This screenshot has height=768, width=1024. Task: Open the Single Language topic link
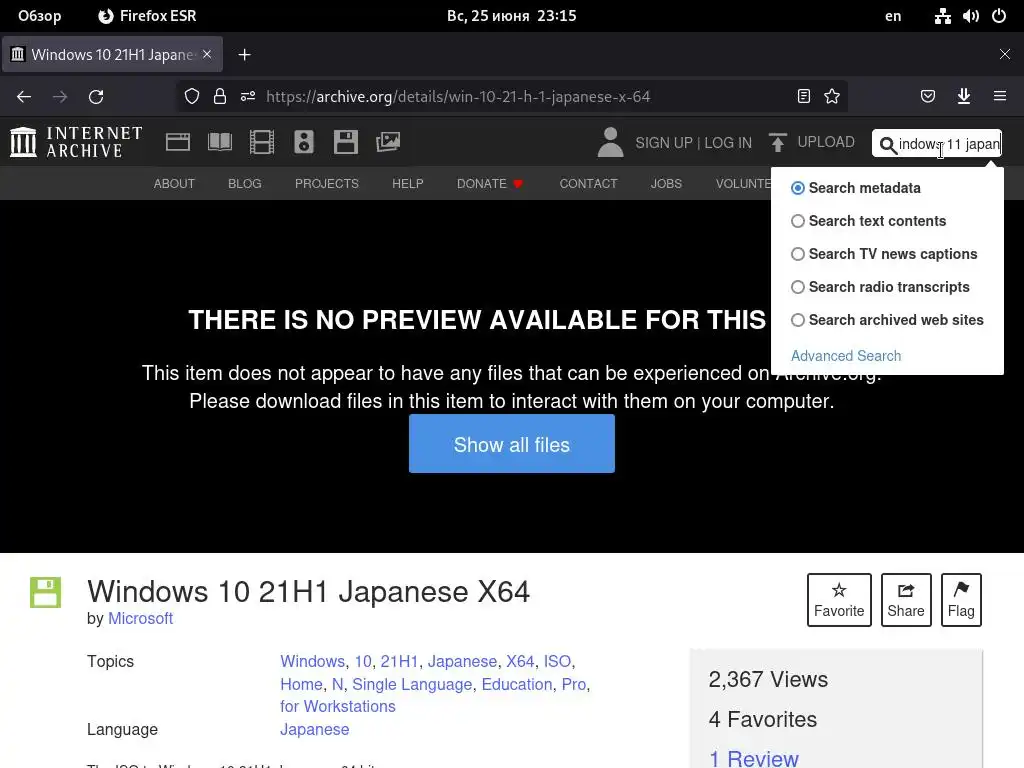(x=412, y=684)
